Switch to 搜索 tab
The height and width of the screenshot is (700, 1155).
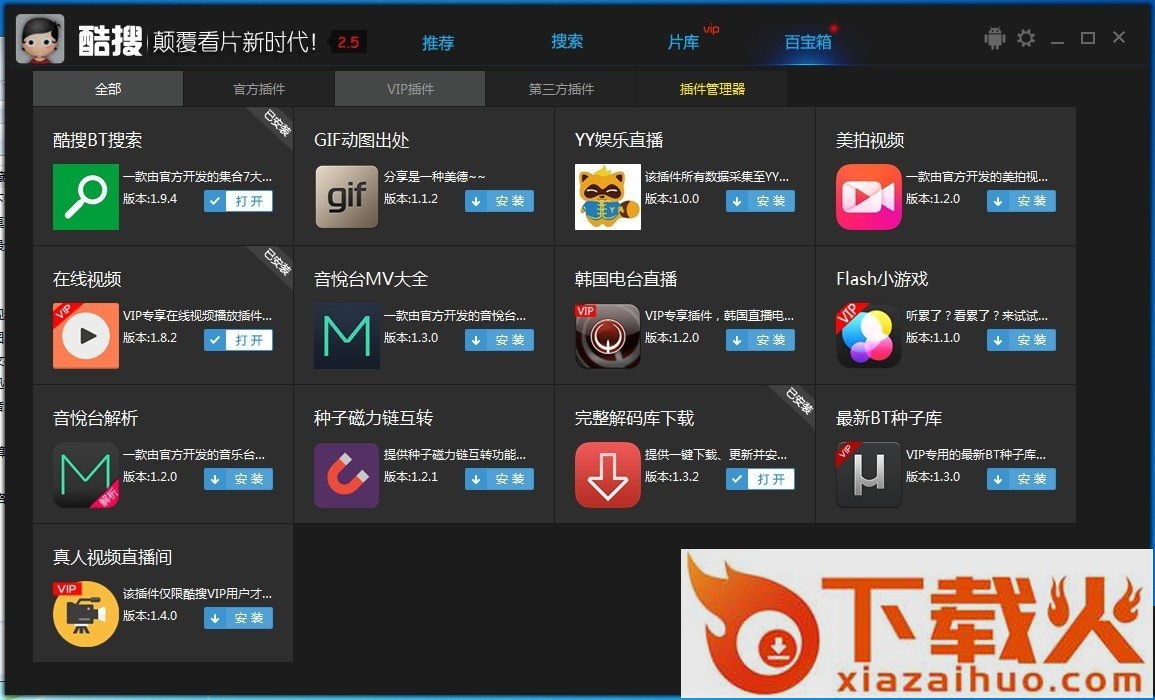566,41
